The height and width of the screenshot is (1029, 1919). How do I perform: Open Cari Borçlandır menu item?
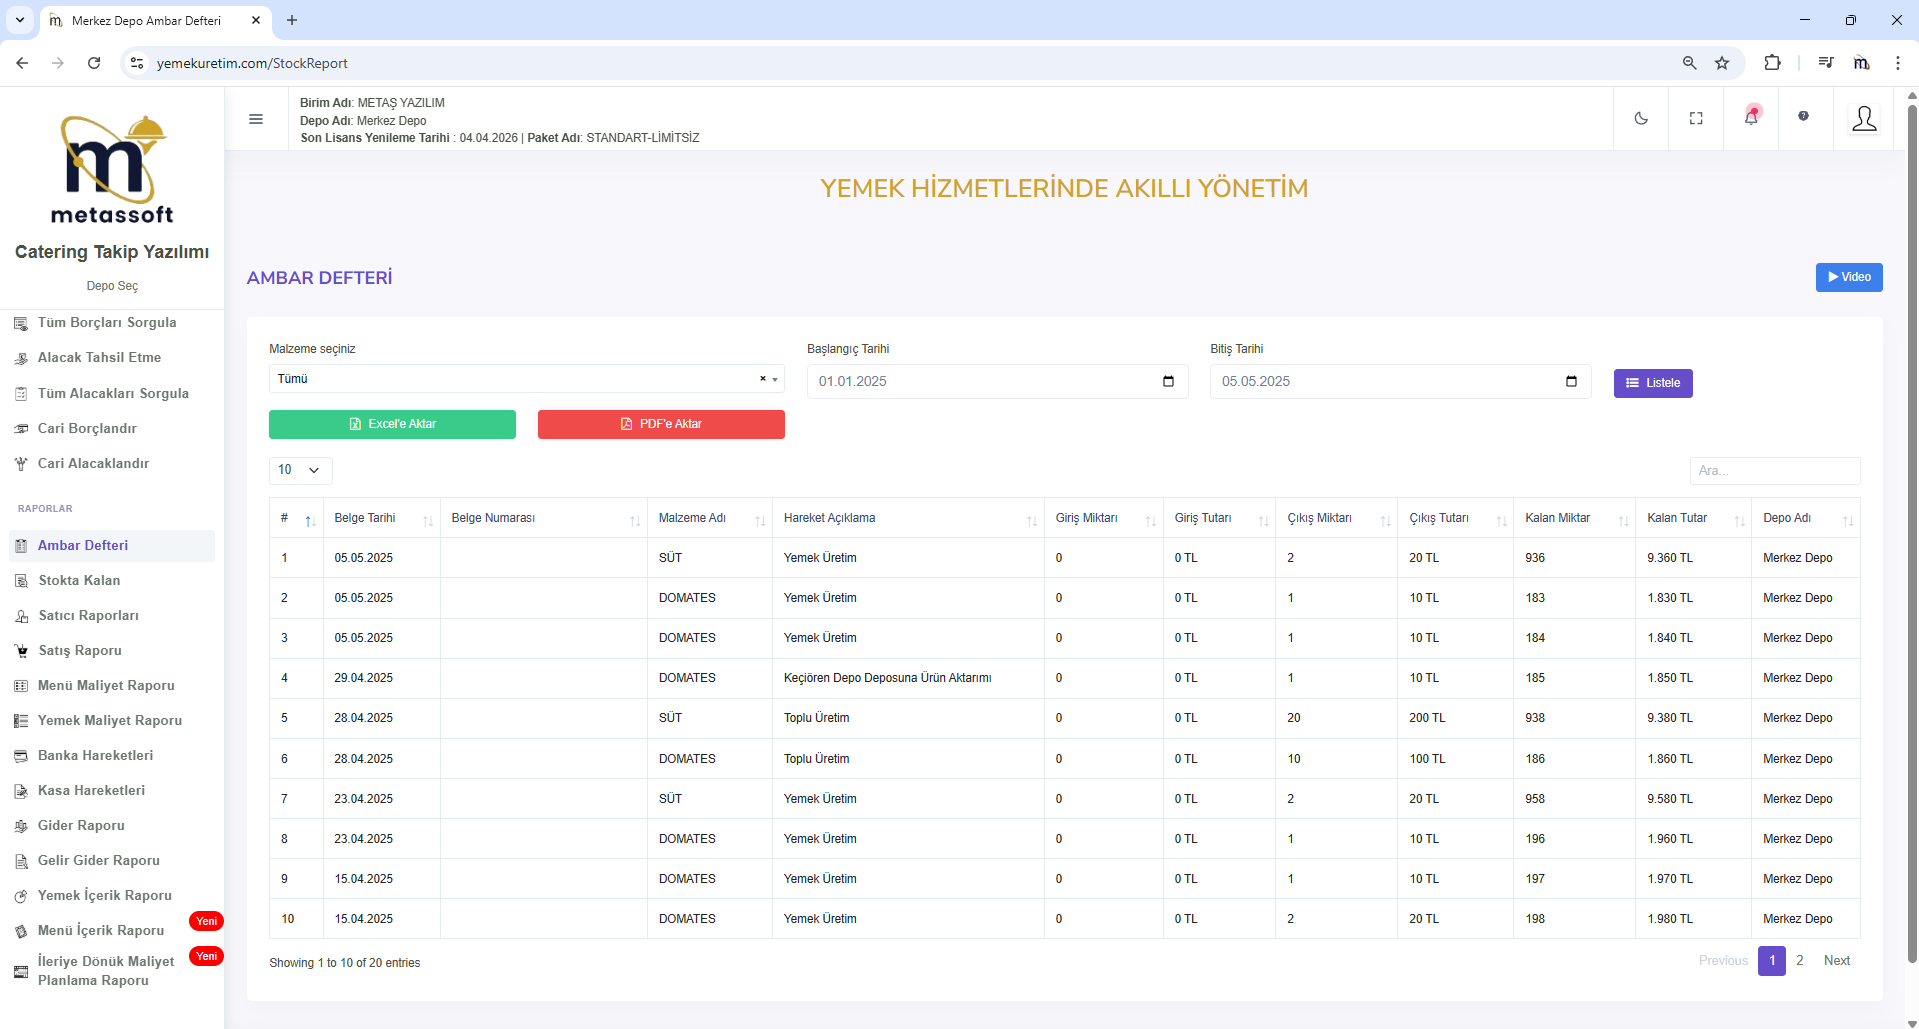click(x=87, y=428)
